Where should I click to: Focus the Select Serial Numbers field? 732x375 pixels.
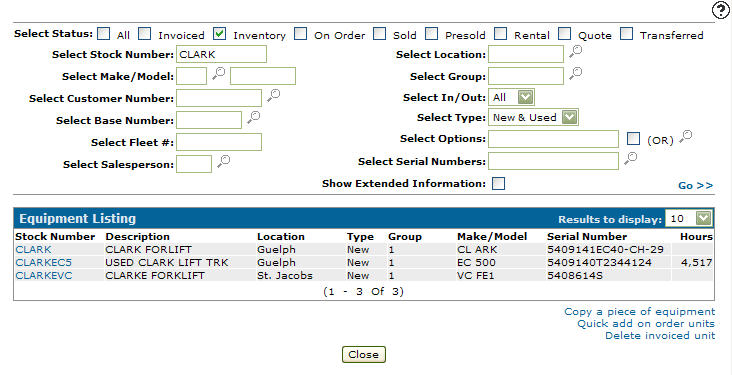coord(554,161)
